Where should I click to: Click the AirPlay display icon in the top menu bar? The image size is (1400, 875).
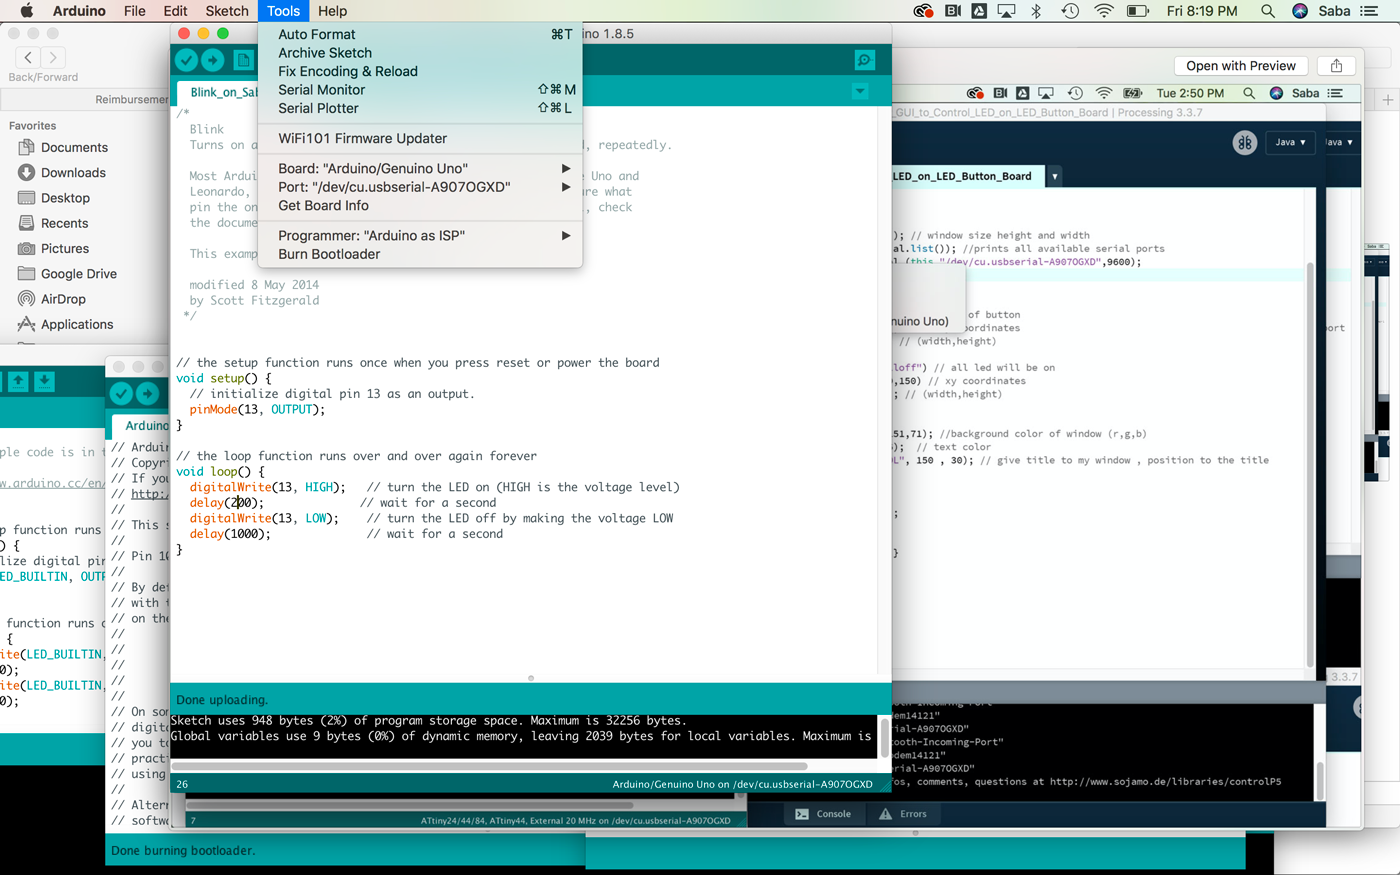point(1006,11)
